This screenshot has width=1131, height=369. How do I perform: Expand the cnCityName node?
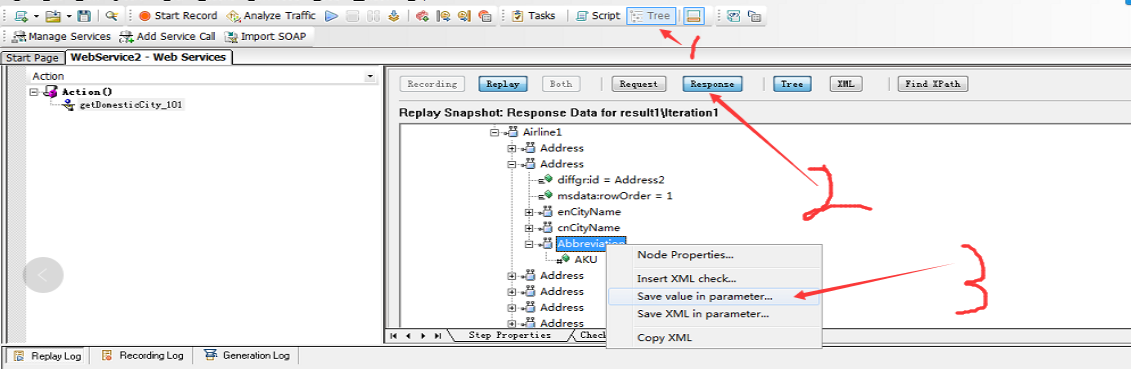529,228
